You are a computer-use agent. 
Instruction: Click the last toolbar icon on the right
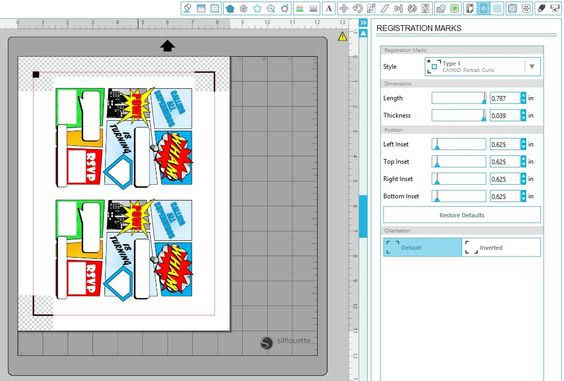[x=555, y=8]
